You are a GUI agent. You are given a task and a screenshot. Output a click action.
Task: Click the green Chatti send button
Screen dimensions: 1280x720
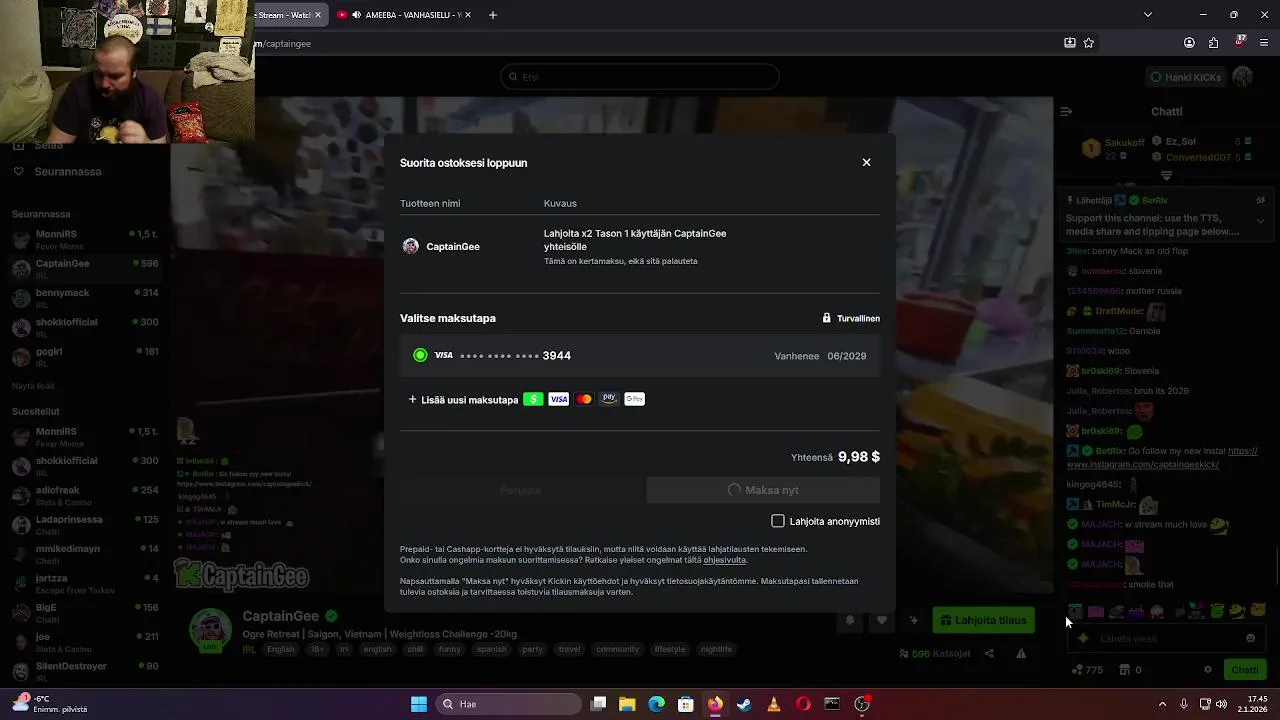pyautogui.click(x=1245, y=670)
